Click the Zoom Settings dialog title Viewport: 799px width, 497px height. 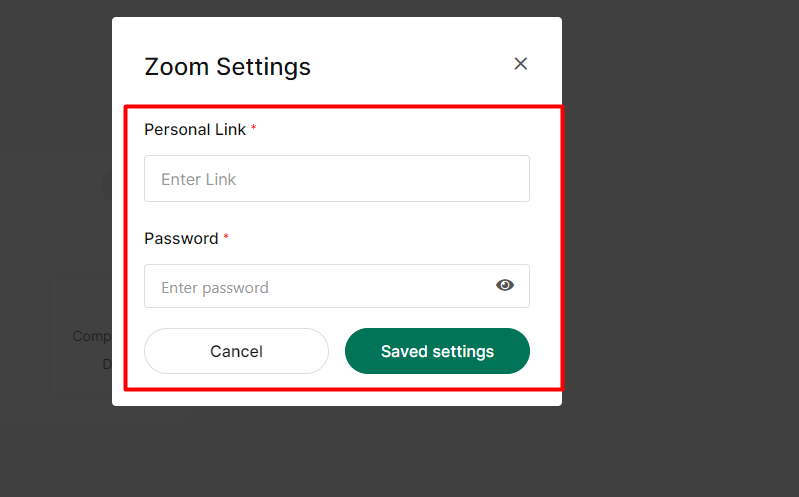pos(227,67)
